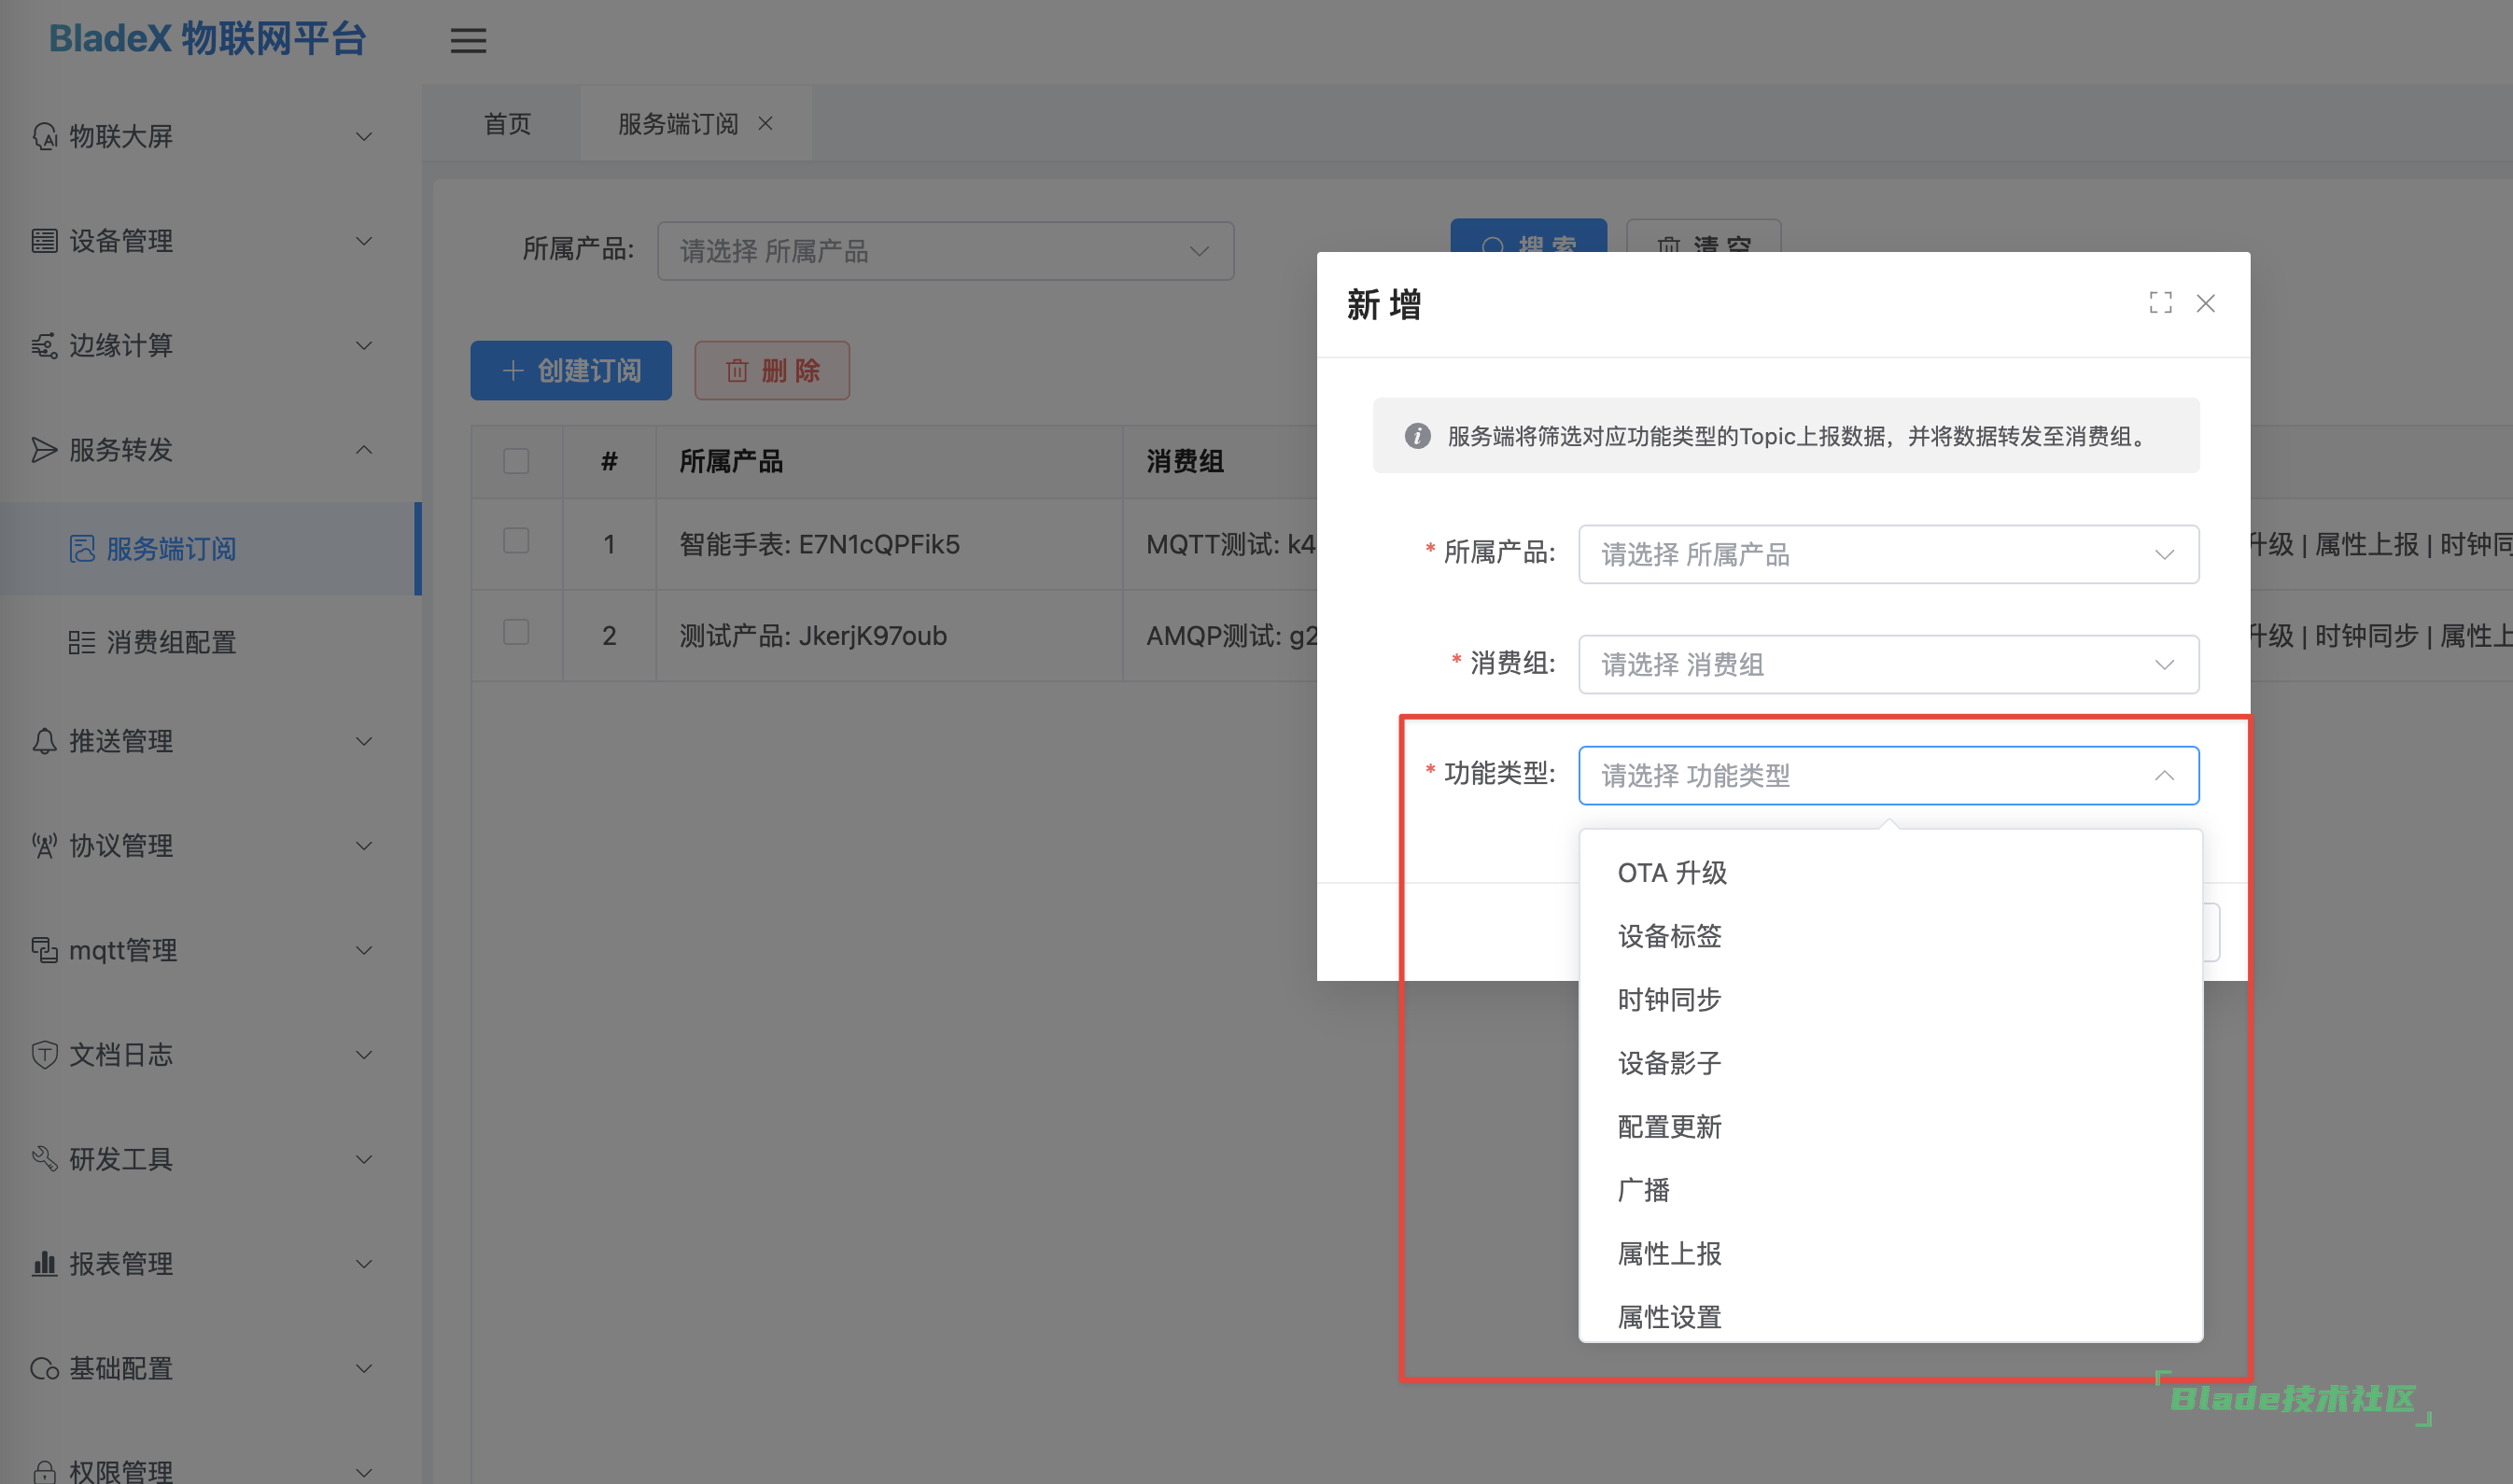This screenshot has height=1484, width=2513.
Task: Click cell 智能手表: E7N1cQPFik5
Action: point(889,545)
